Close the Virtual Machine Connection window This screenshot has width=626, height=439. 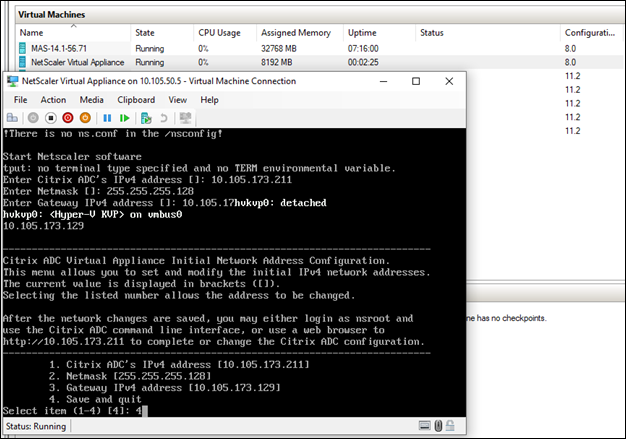click(x=449, y=81)
